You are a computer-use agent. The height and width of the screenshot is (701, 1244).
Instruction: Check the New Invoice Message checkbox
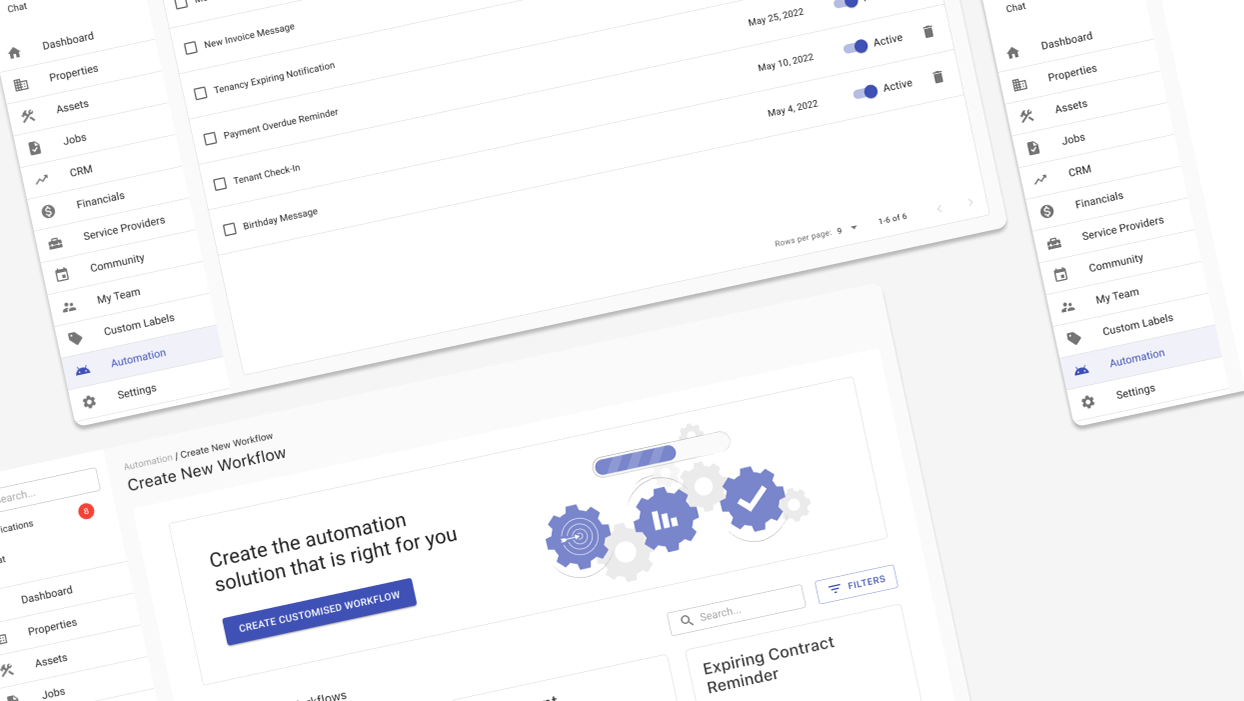(x=191, y=48)
